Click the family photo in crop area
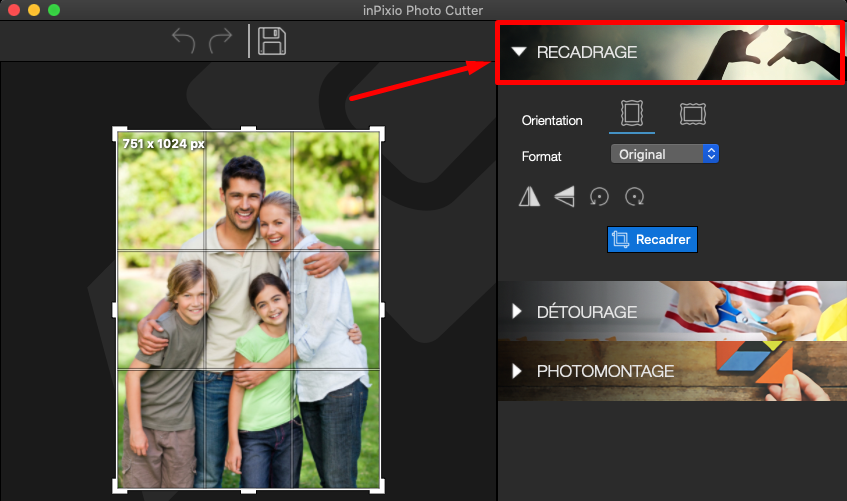The height and width of the screenshot is (501, 847). click(248, 310)
